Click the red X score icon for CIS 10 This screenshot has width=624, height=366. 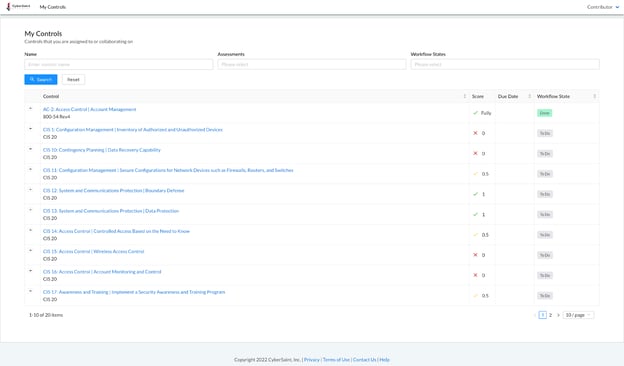pos(475,154)
